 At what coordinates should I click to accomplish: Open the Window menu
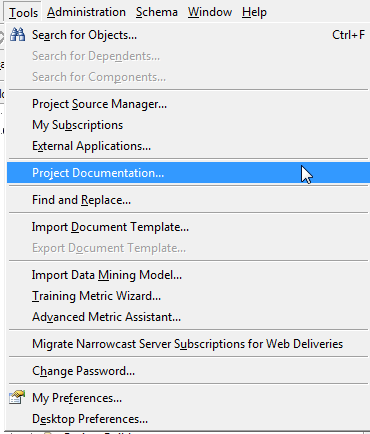click(x=210, y=12)
